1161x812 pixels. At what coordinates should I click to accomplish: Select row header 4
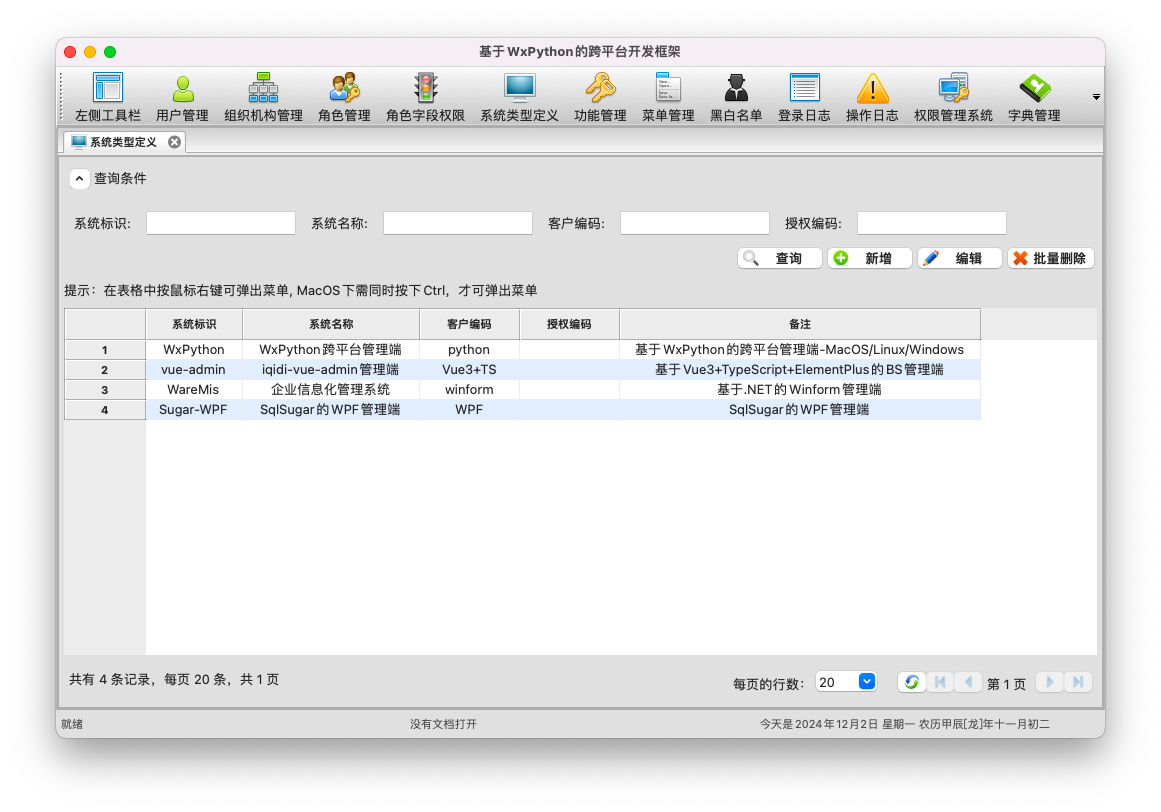pos(105,409)
